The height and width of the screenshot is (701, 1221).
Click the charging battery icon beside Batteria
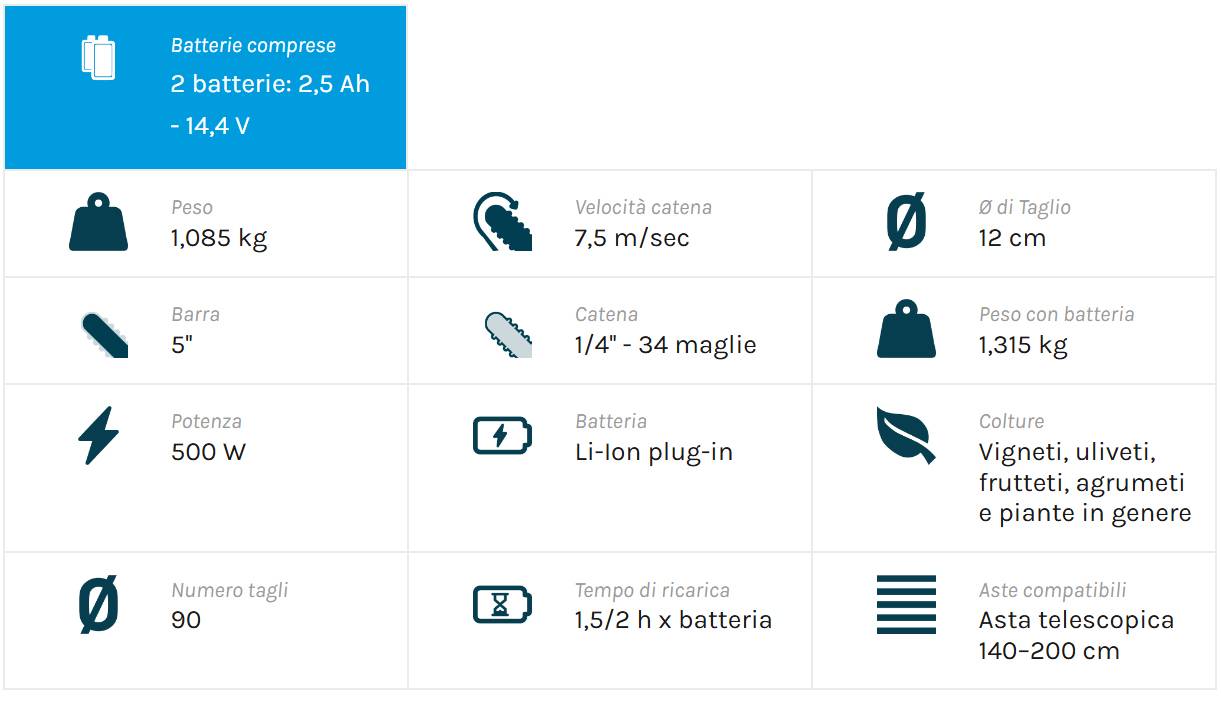pyautogui.click(x=502, y=436)
